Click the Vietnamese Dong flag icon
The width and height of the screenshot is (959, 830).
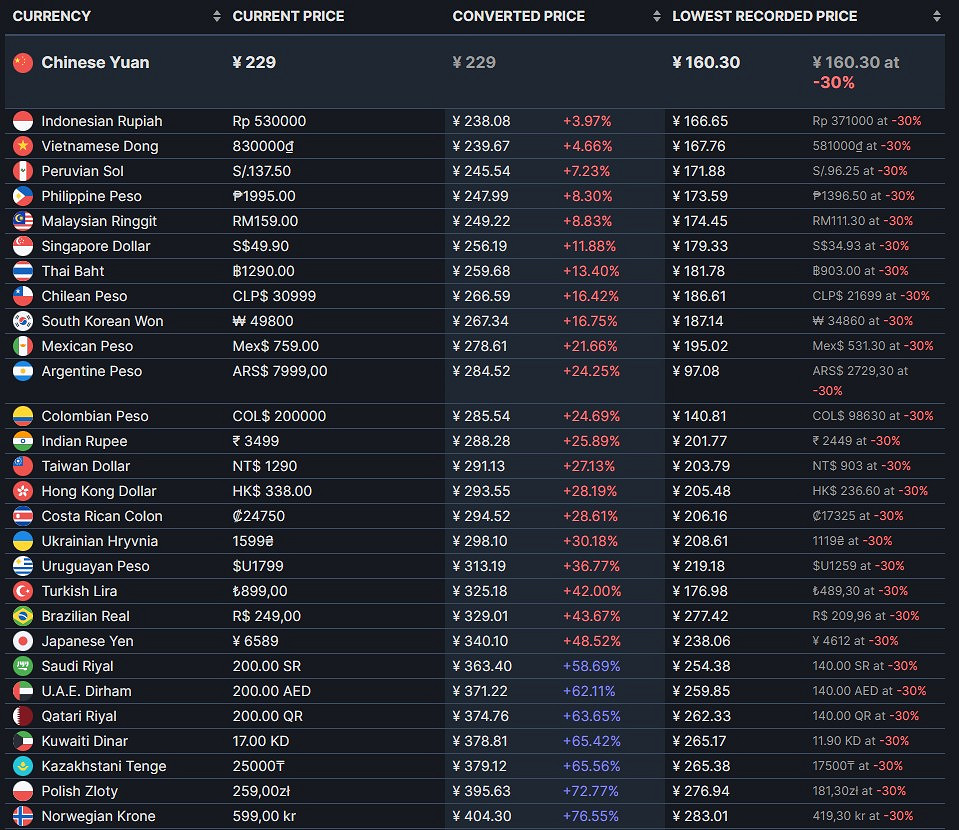pos(23,146)
